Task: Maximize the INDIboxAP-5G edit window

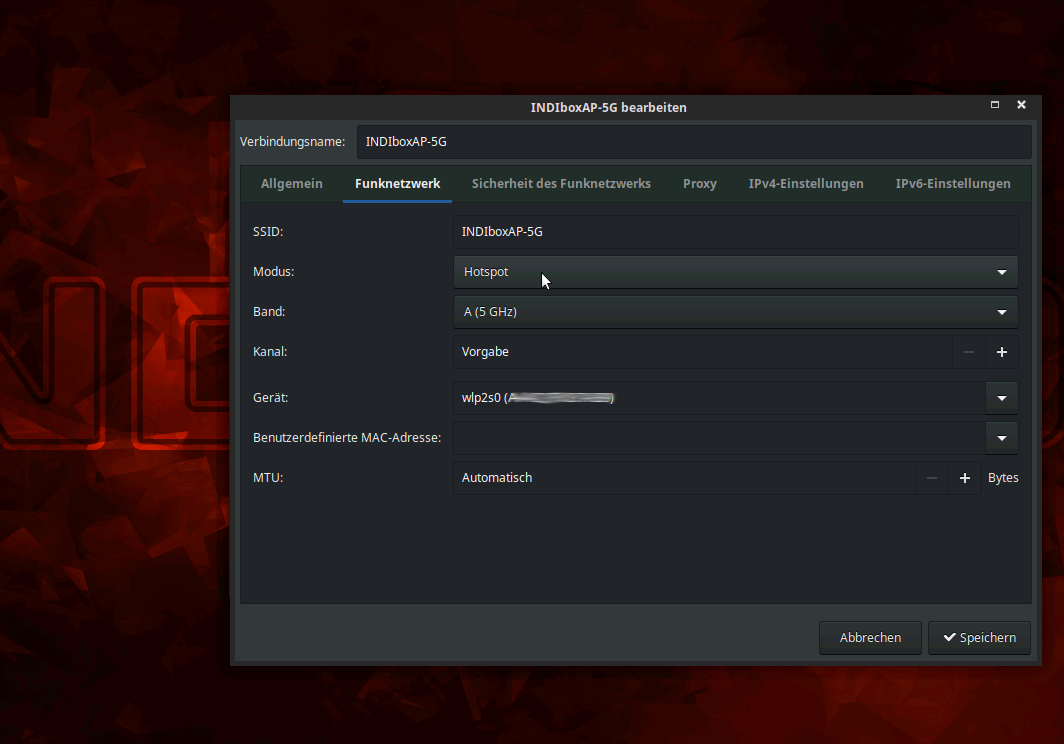Action: point(995,105)
